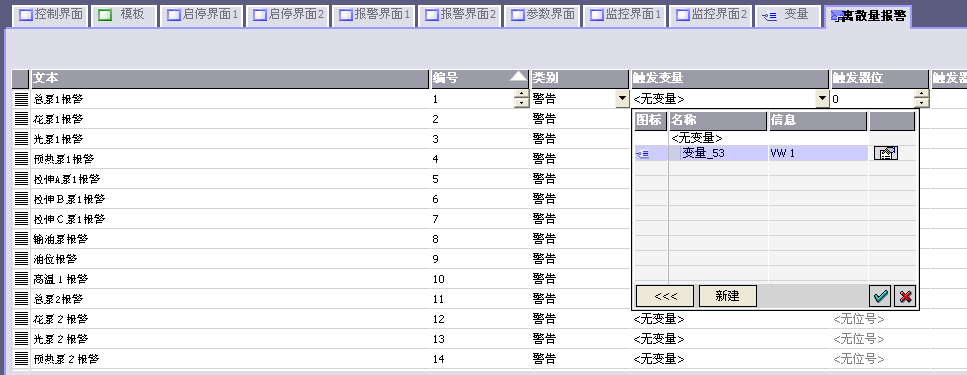Select row handle icon for 油位报警

point(22,258)
